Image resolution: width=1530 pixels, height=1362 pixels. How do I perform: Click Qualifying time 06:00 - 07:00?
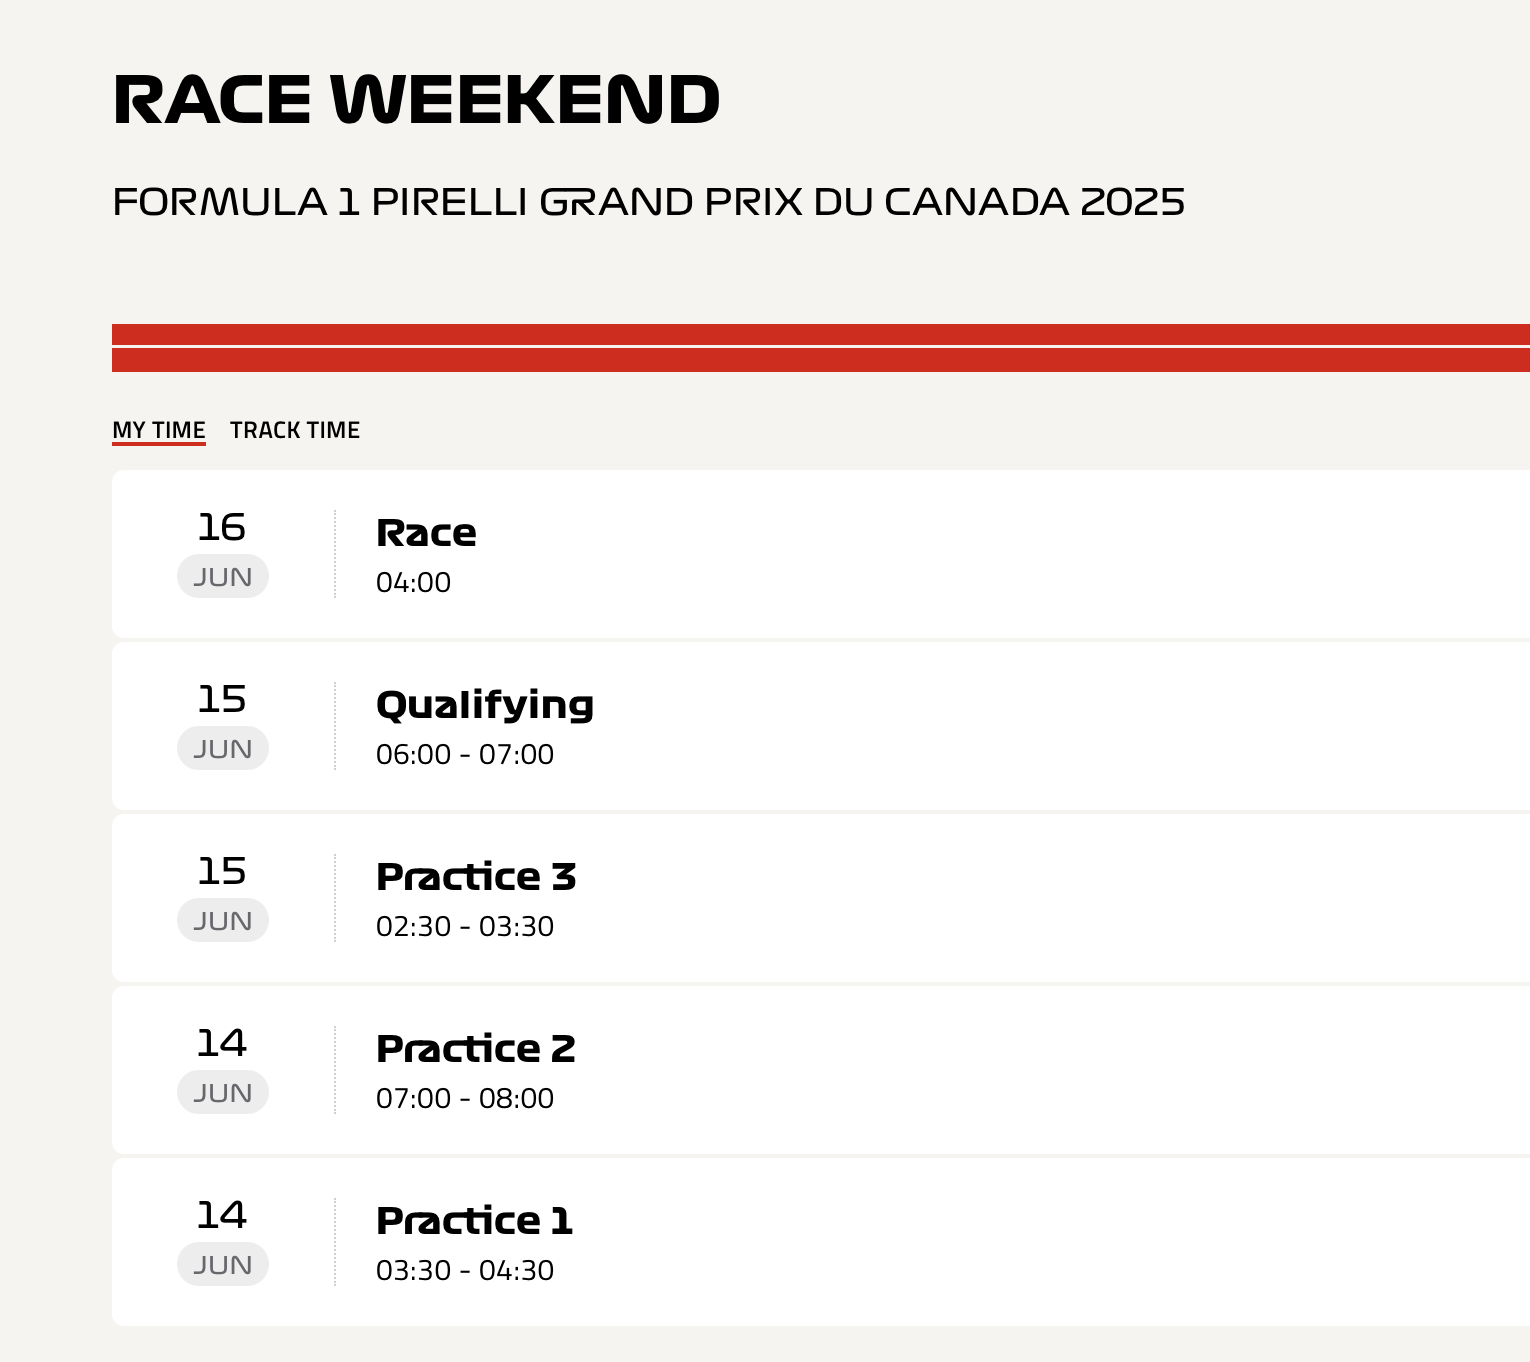click(465, 755)
